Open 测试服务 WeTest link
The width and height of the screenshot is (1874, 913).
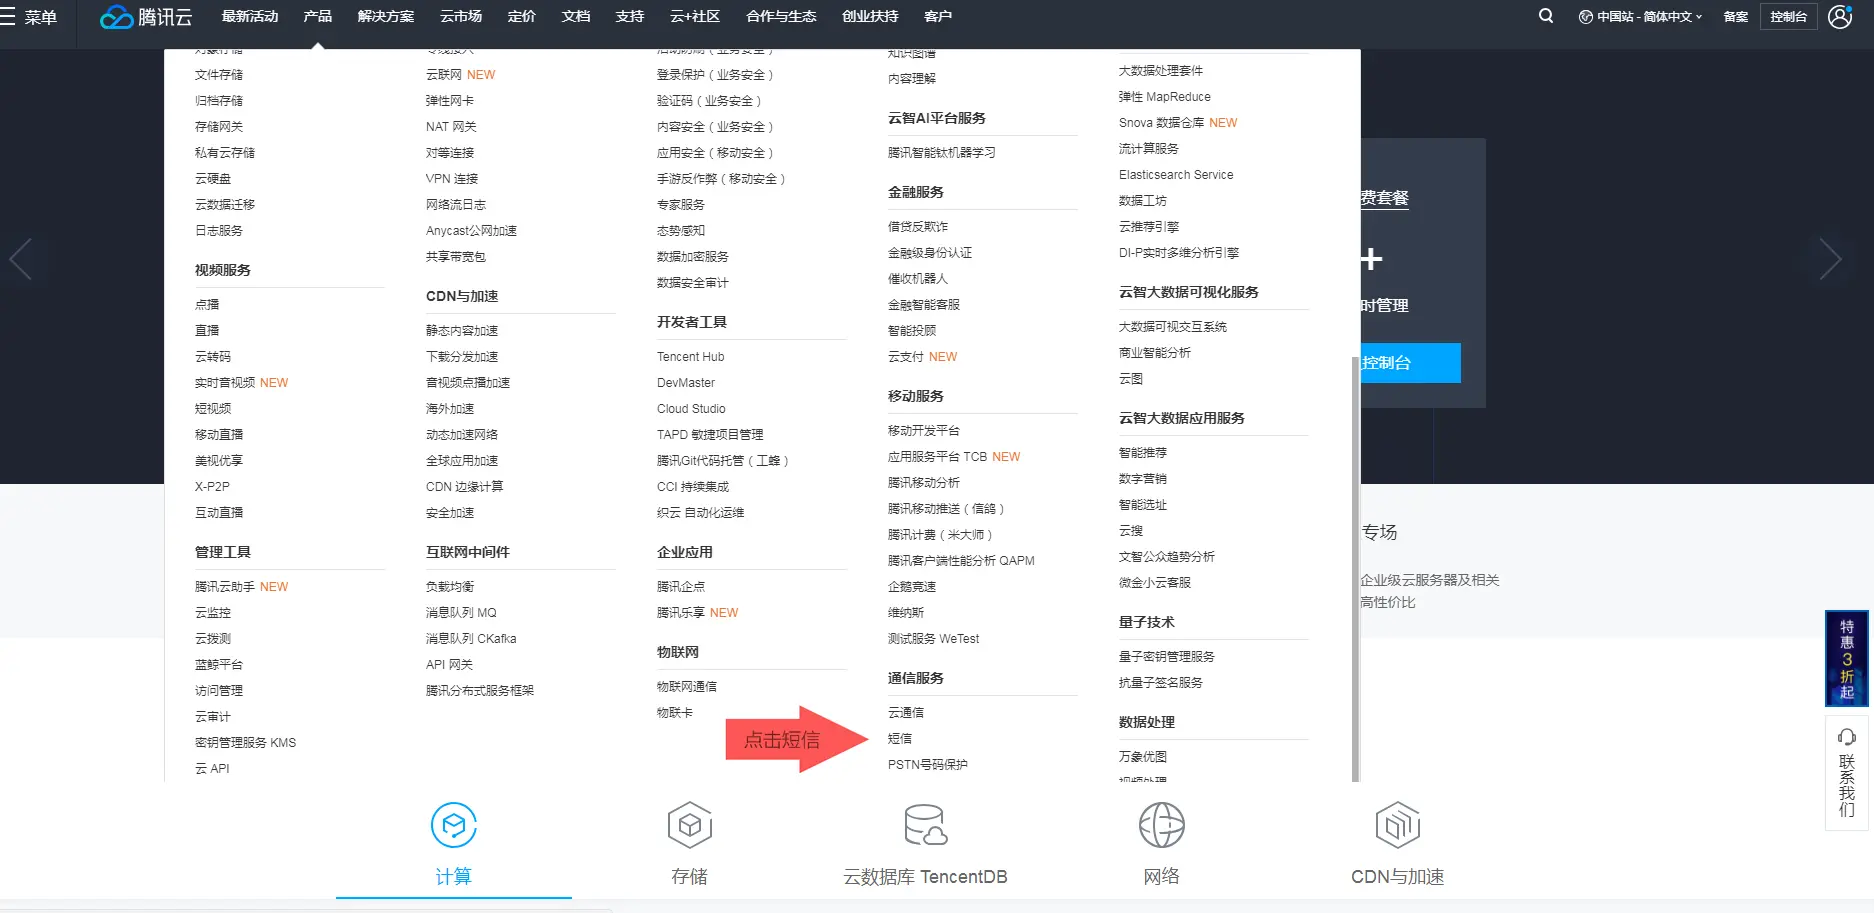tap(934, 639)
